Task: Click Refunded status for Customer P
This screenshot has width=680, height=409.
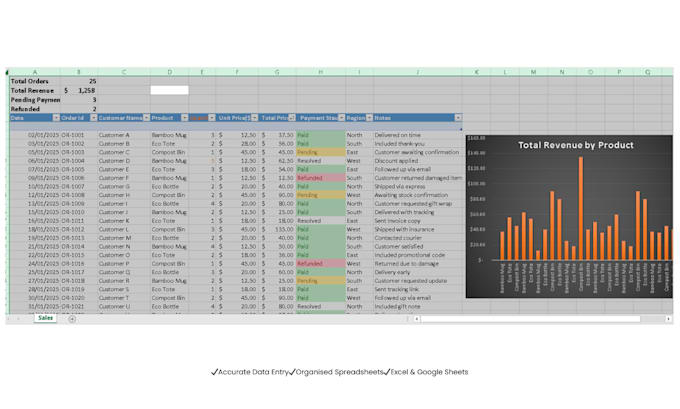Action: pyautogui.click(x=321, y=264)
